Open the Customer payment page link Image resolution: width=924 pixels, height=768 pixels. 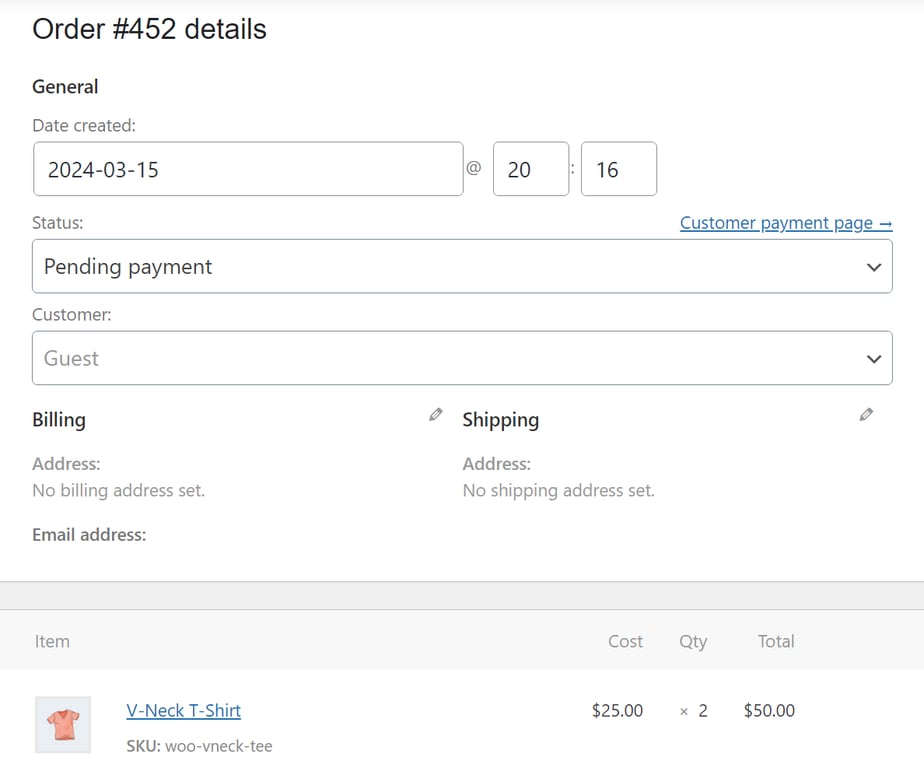[x=786, y=222]
